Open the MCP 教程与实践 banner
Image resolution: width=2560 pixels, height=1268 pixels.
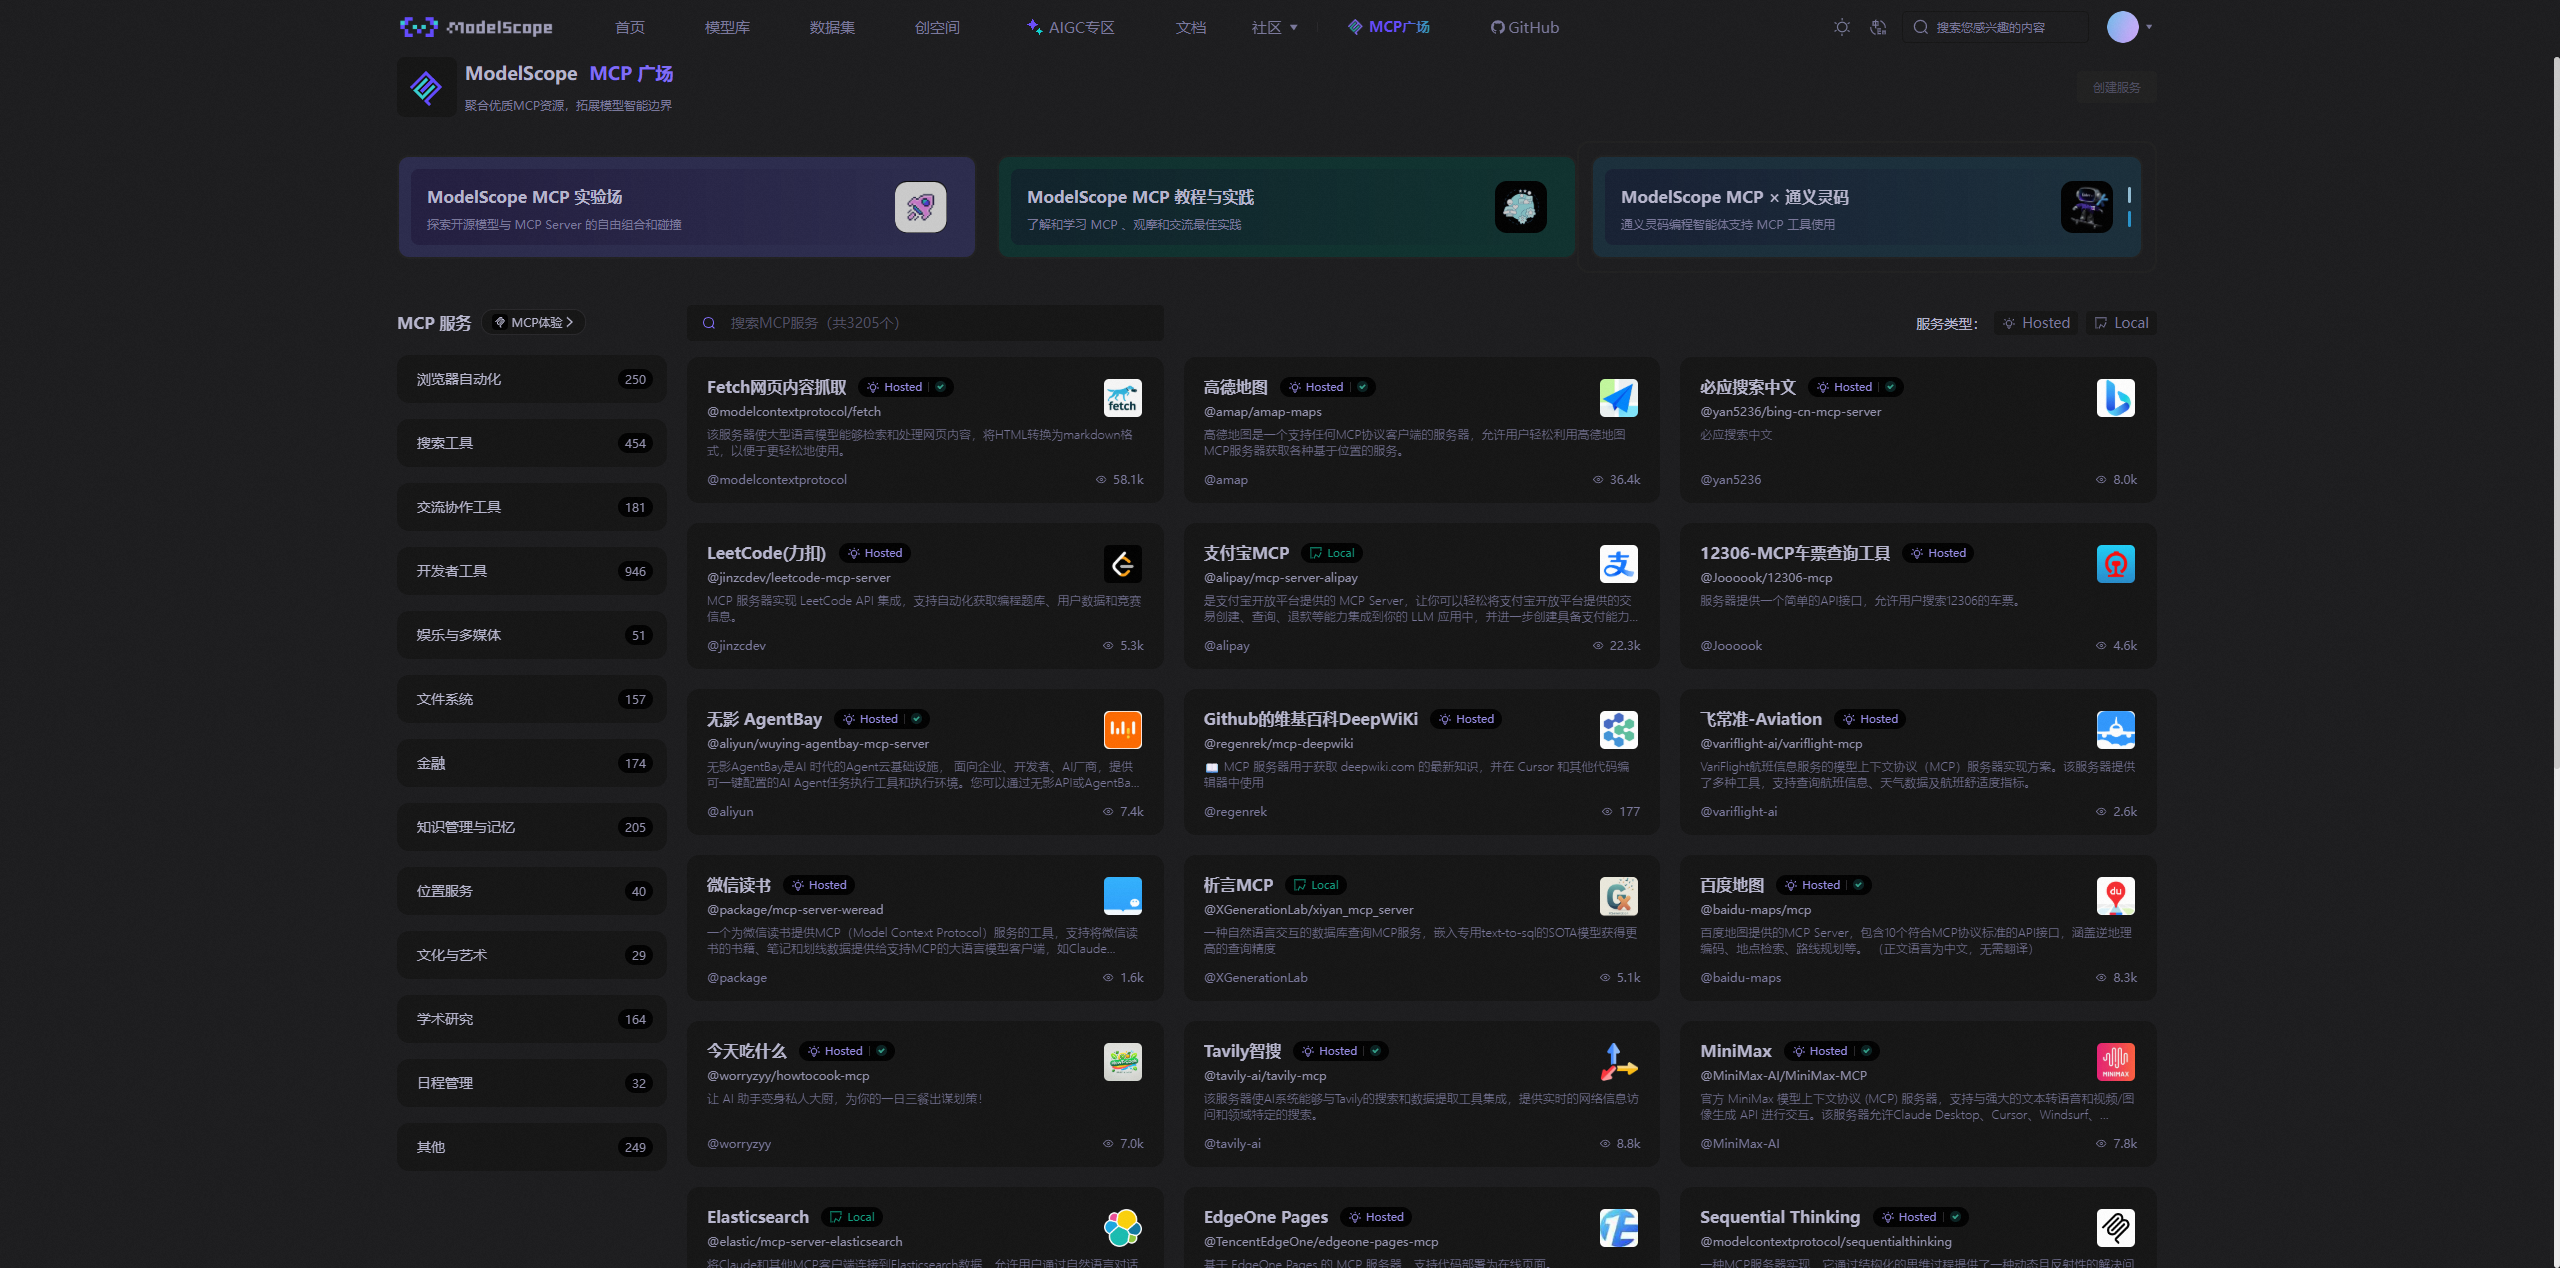tap(1286, 207)
